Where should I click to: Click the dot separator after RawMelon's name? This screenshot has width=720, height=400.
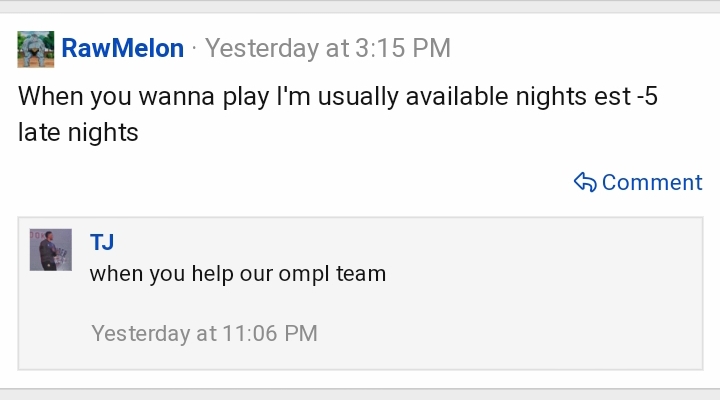tap(194, 48)
